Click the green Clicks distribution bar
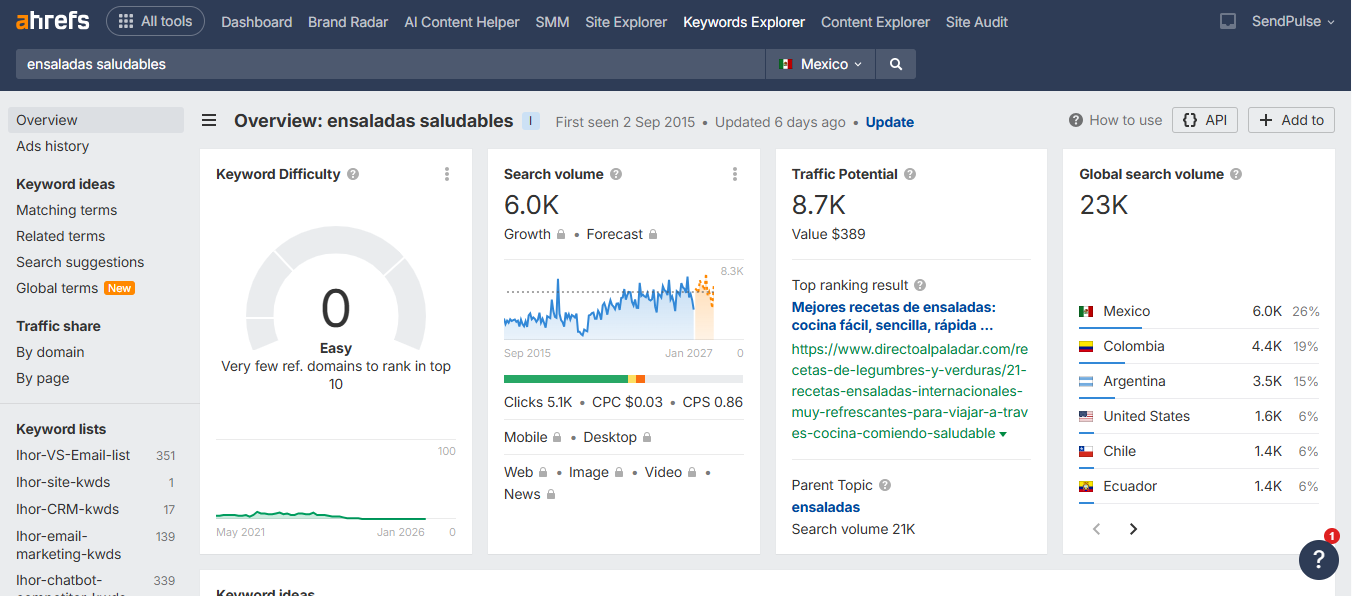This screenshot has height=596, width=1352. coord(565,379)
